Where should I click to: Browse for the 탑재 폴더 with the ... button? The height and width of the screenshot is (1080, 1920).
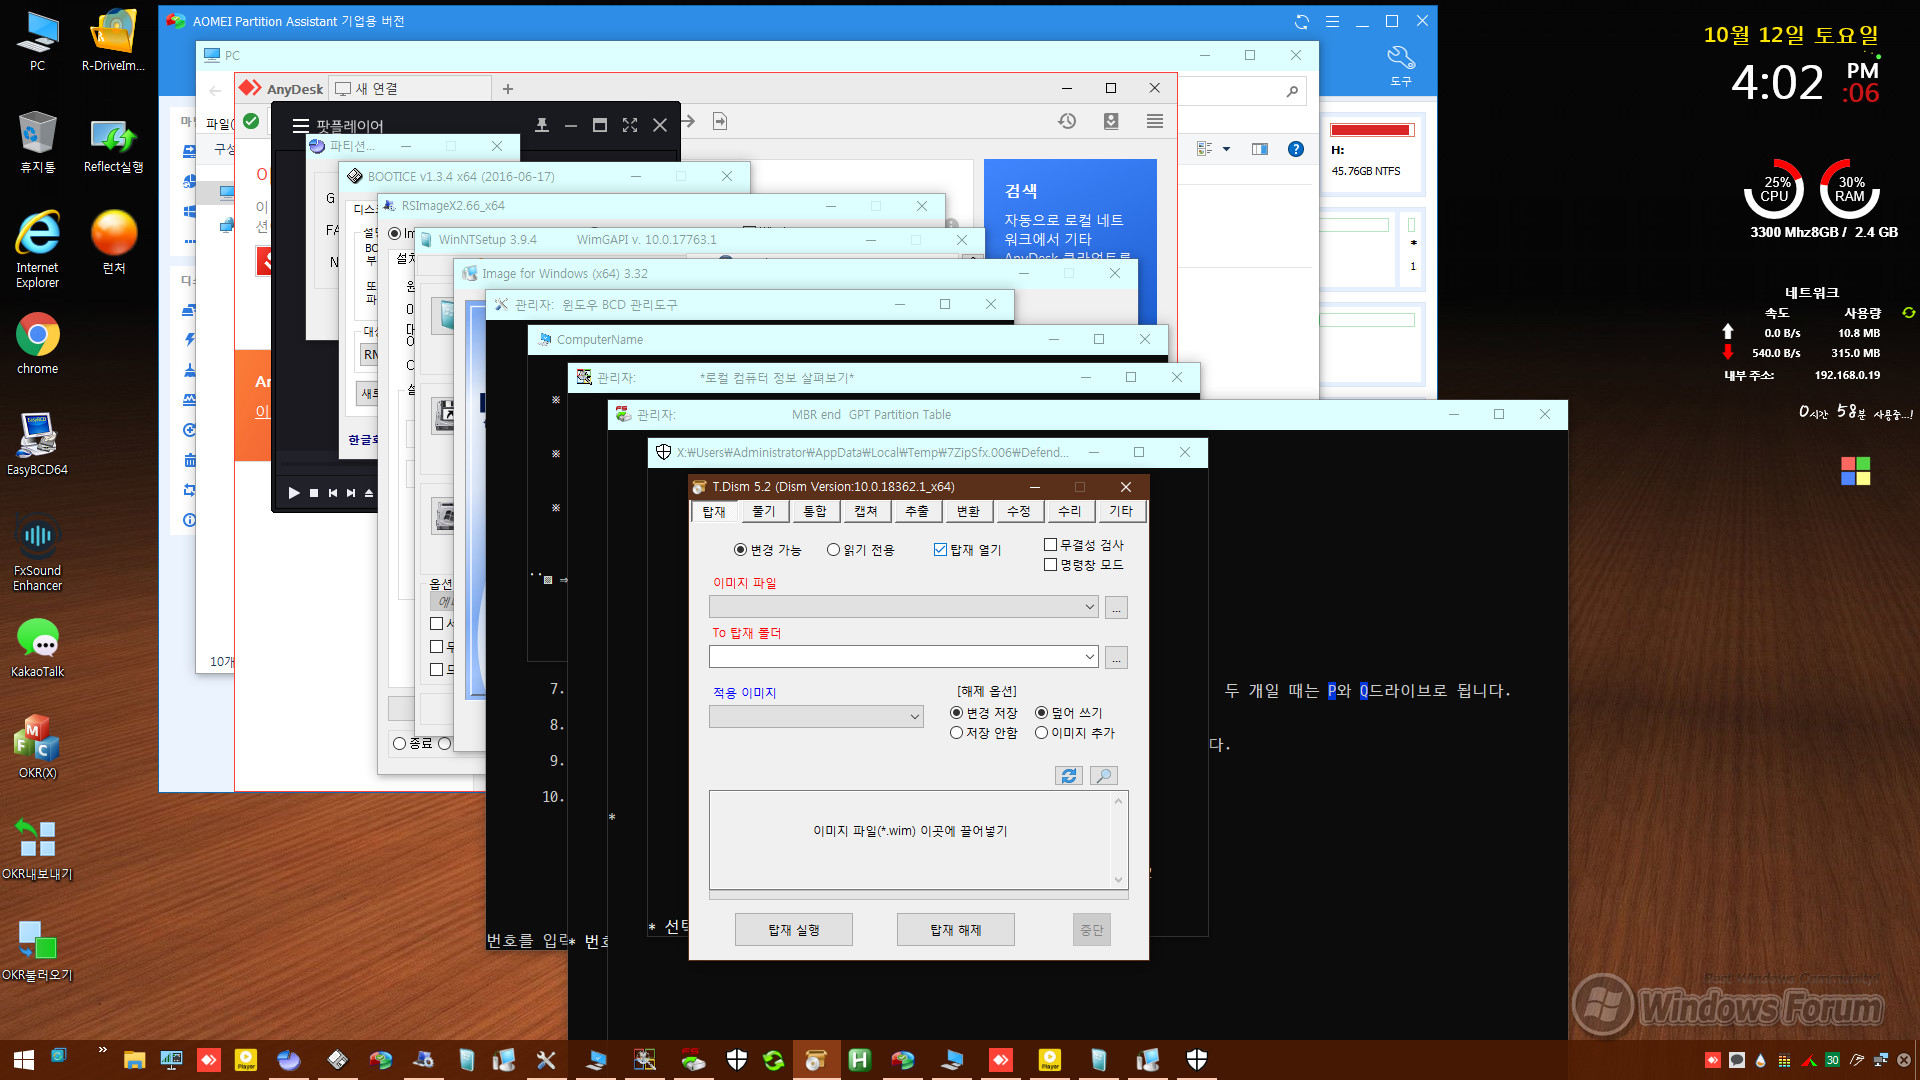pyautogui.click(x=1117, y=658)
